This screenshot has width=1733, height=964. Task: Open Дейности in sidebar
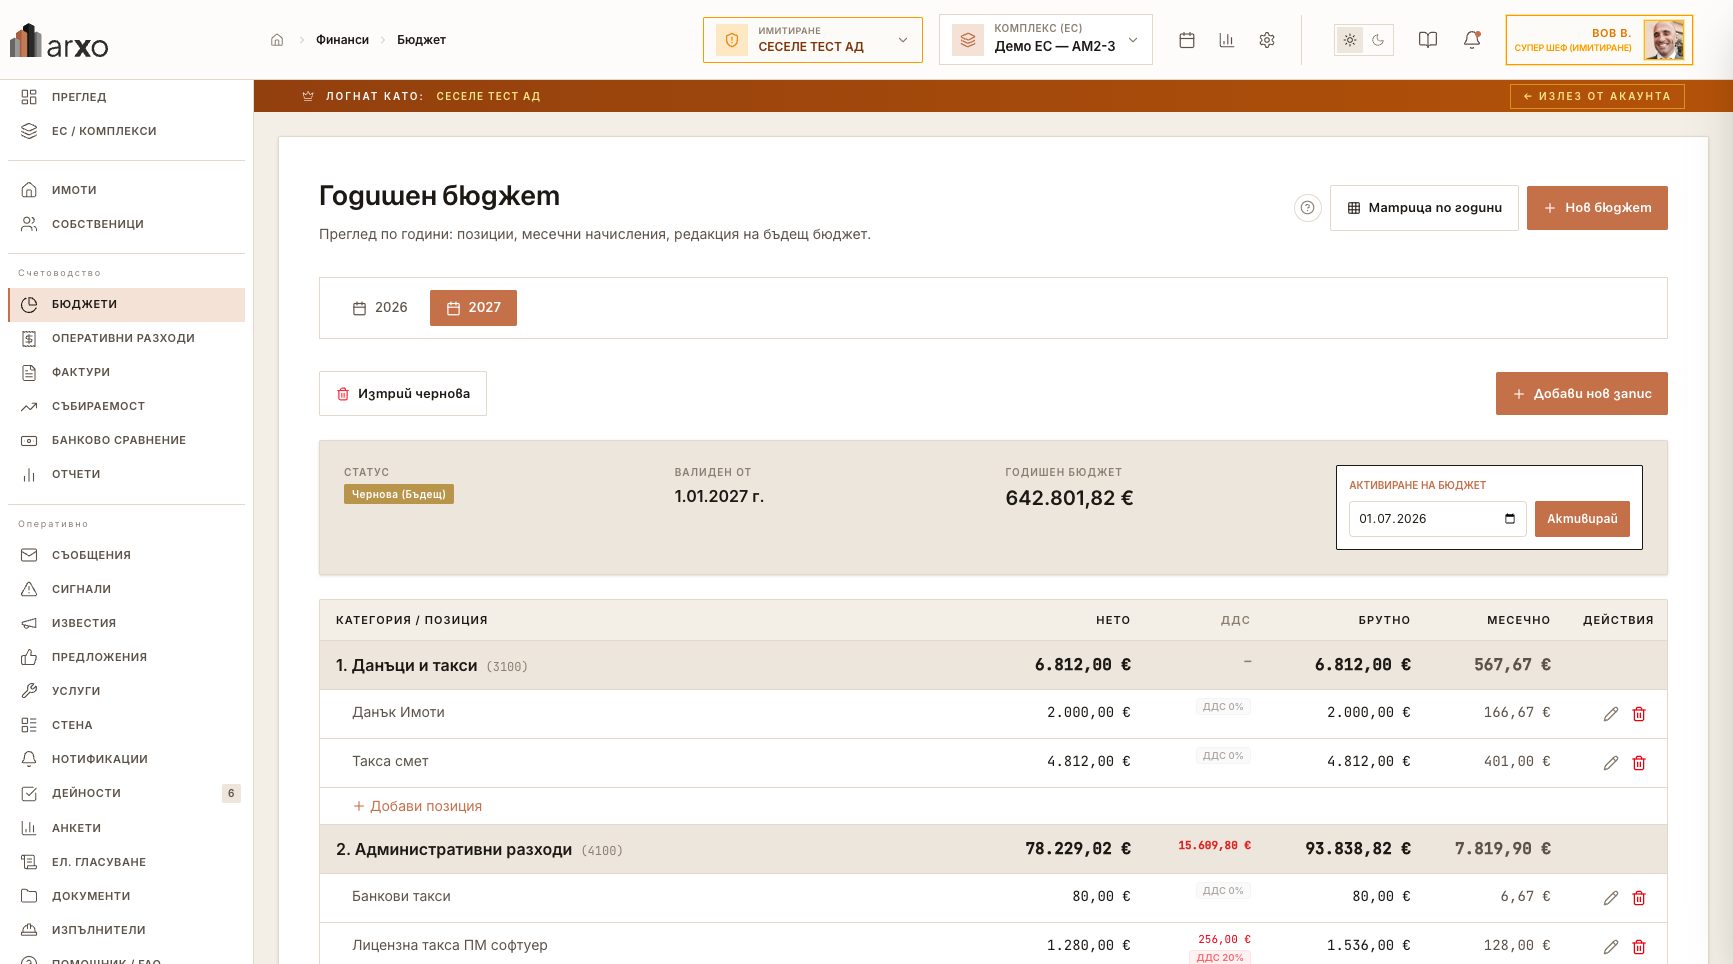point(126,793)
